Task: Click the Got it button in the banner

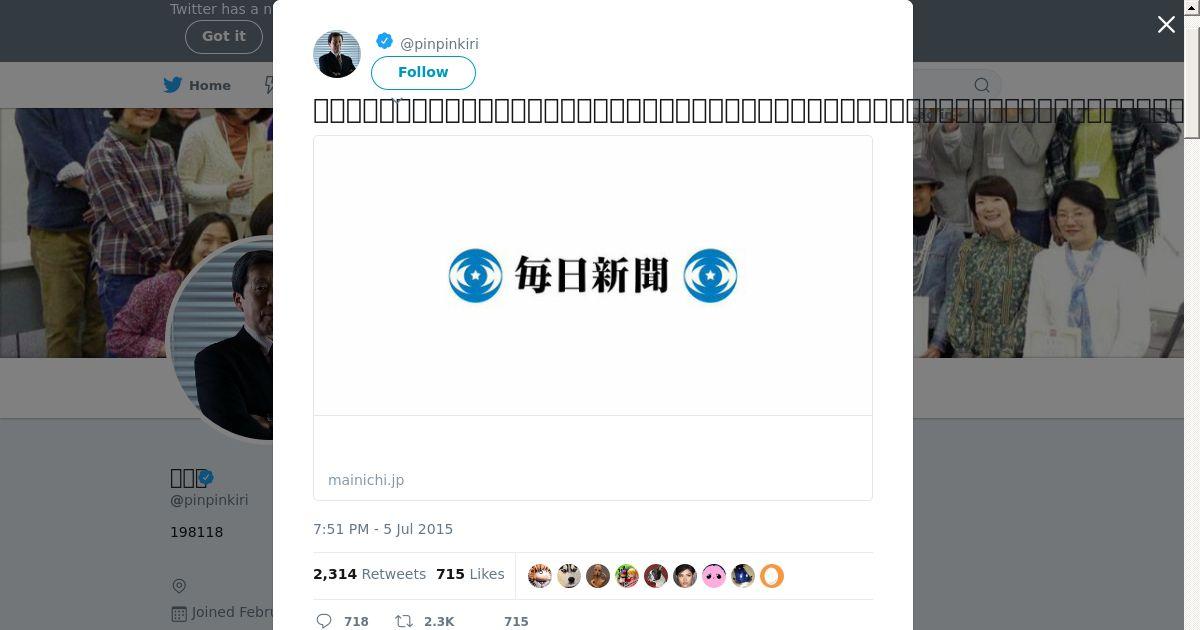Action: [x=223, y=36]
